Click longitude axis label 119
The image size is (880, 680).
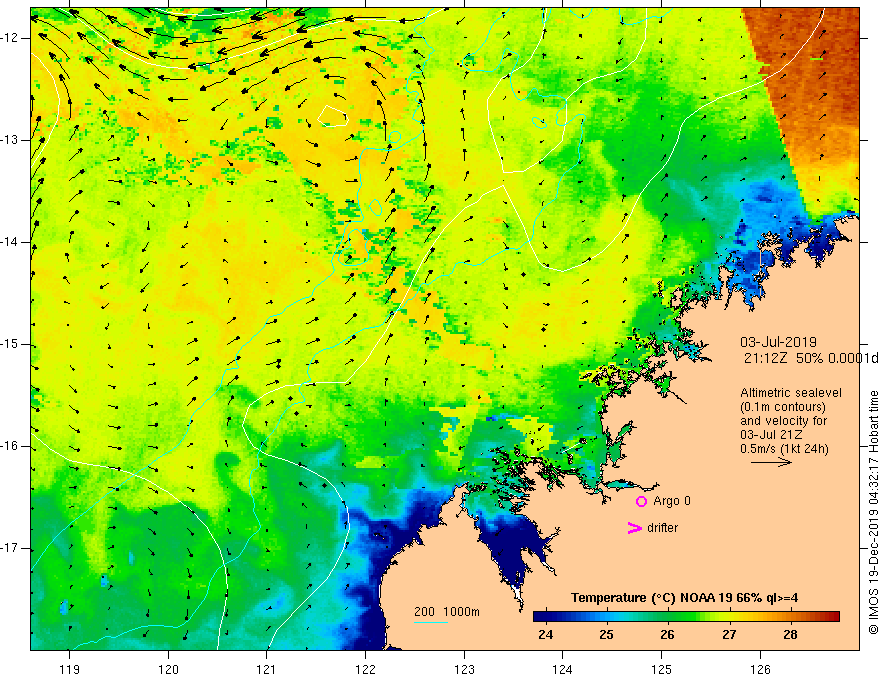pos(69,669)
